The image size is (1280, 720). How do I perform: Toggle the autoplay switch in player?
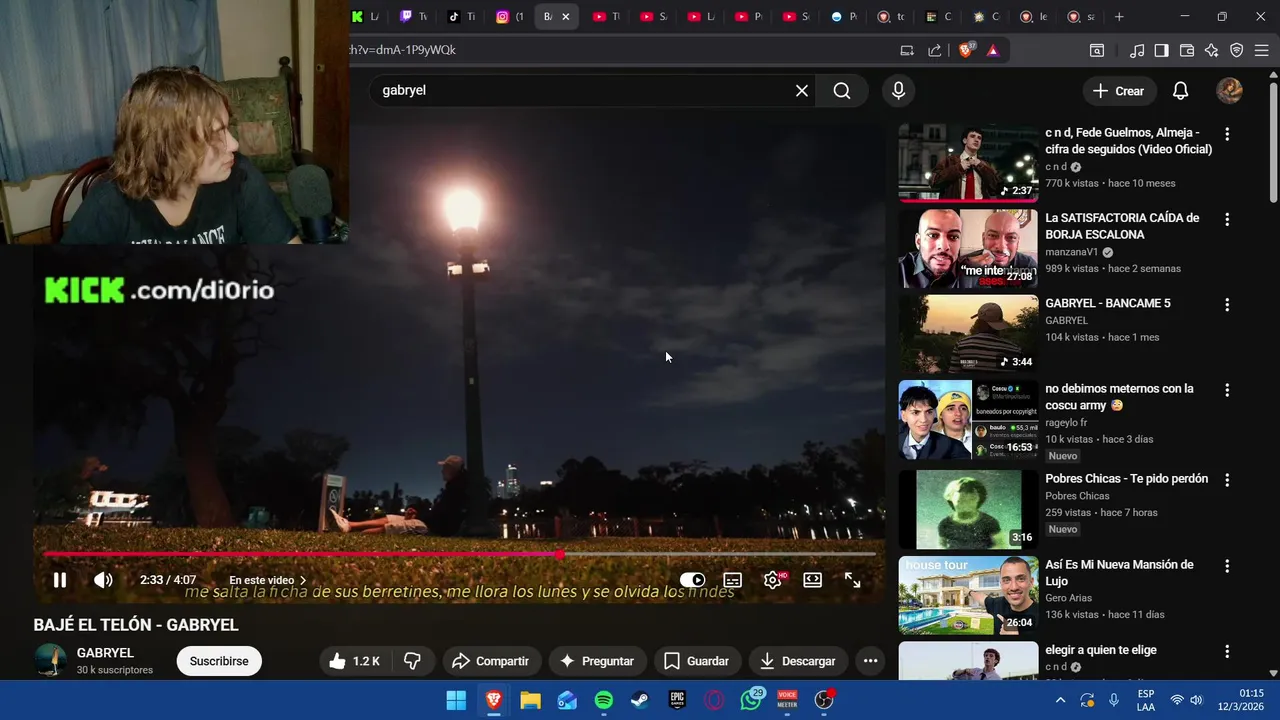click(x=692, y=580)
